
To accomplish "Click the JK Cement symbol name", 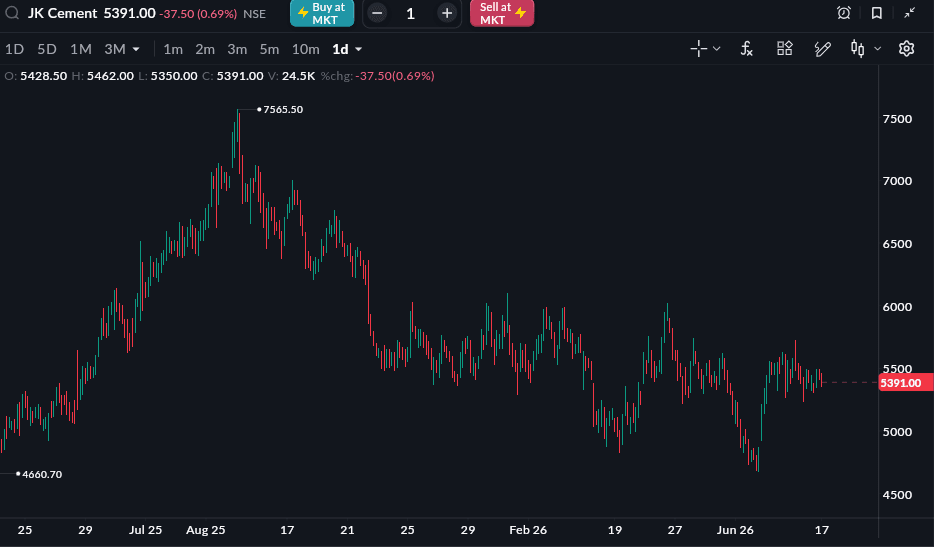I will [63, 13].
